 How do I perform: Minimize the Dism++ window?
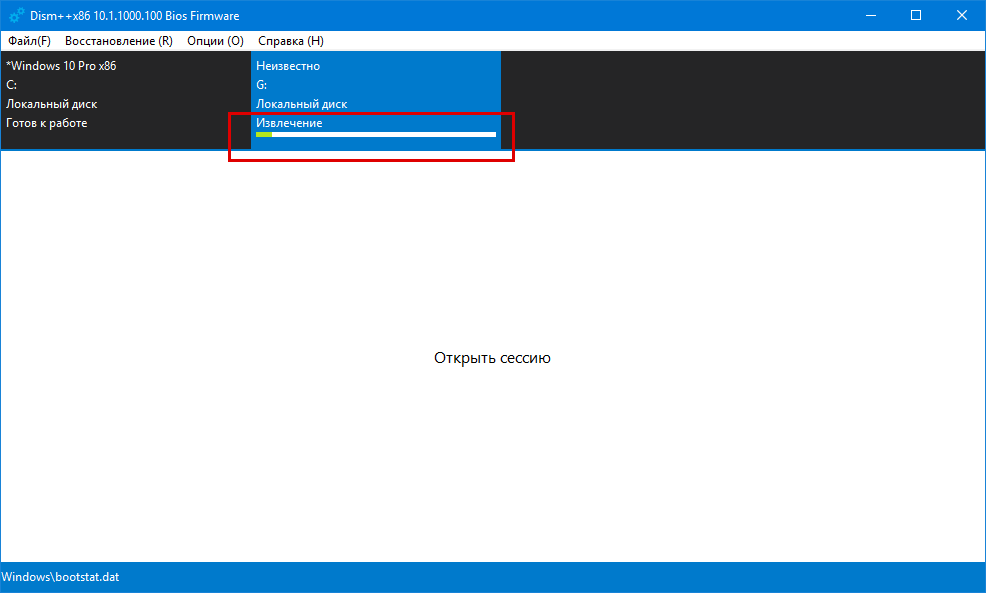pyautogui.click(x=871, y=15)
